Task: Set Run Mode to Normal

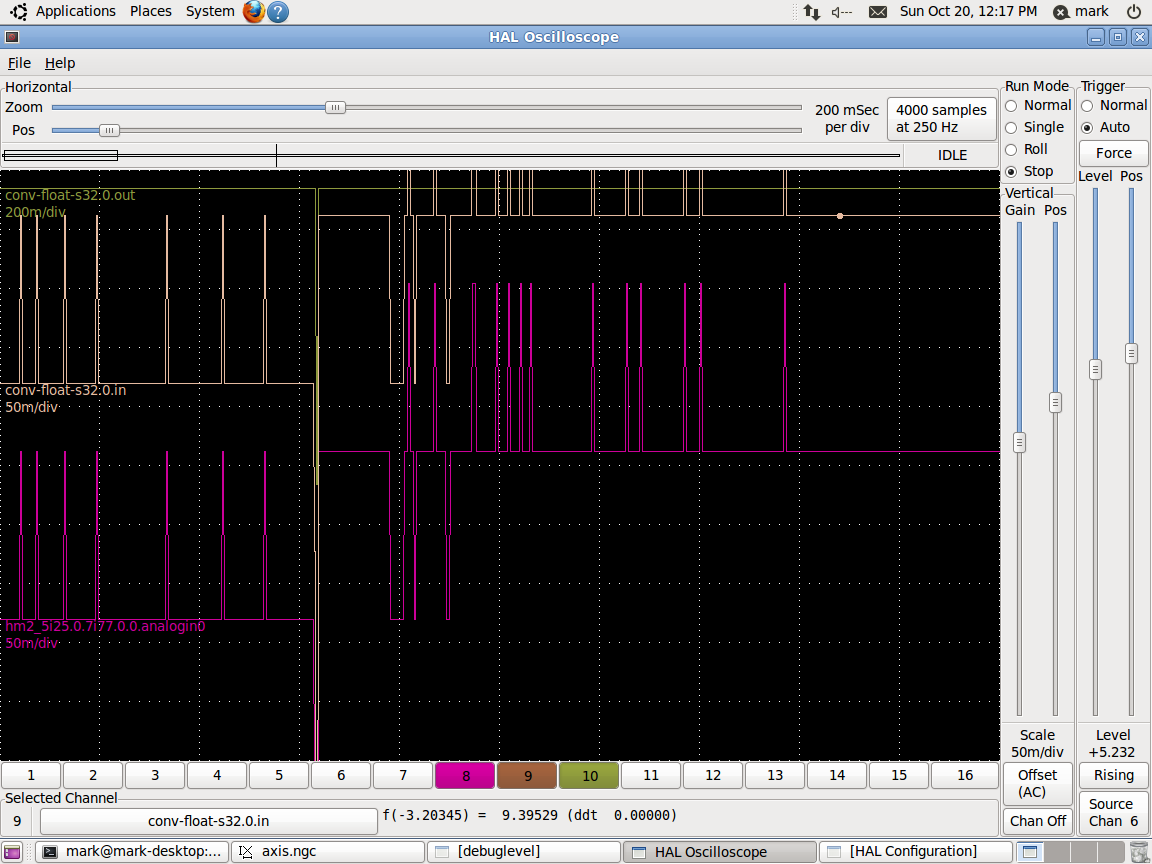Action: (1038, 106)
